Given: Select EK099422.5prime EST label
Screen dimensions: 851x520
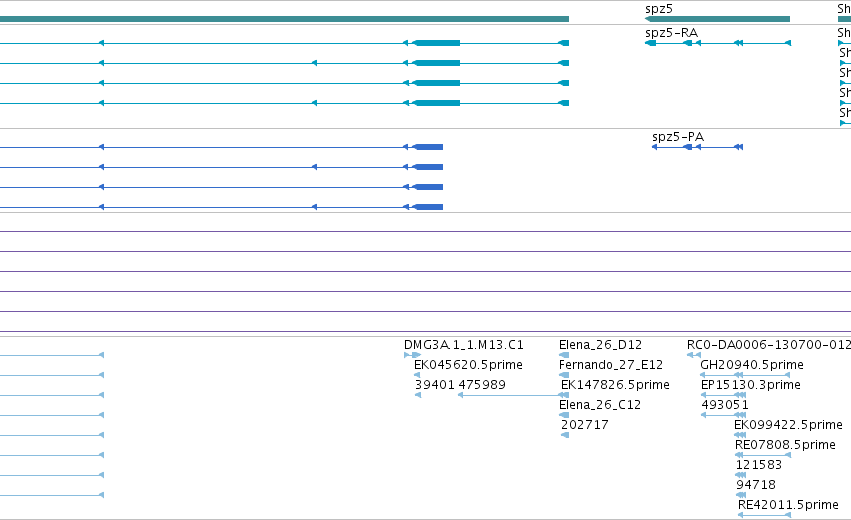Looking at the screenshot, I should 788,425.
